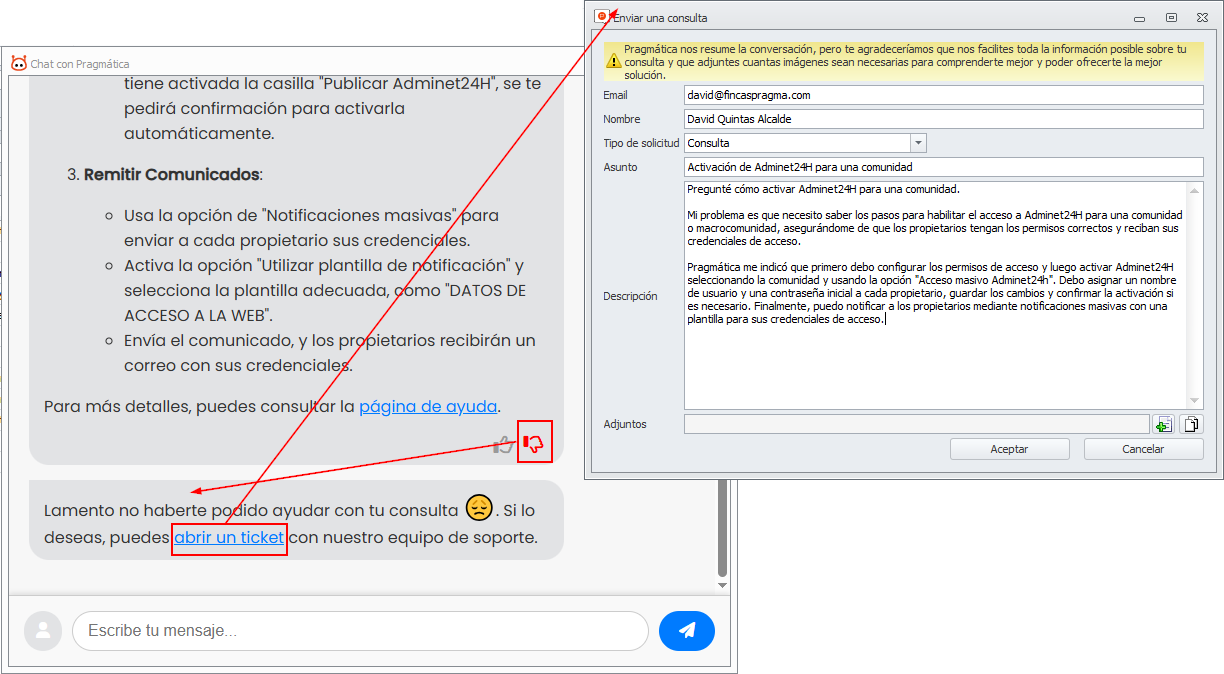Click the Cancelar button
The image size is (1224, 674).
coord(1143,449)
